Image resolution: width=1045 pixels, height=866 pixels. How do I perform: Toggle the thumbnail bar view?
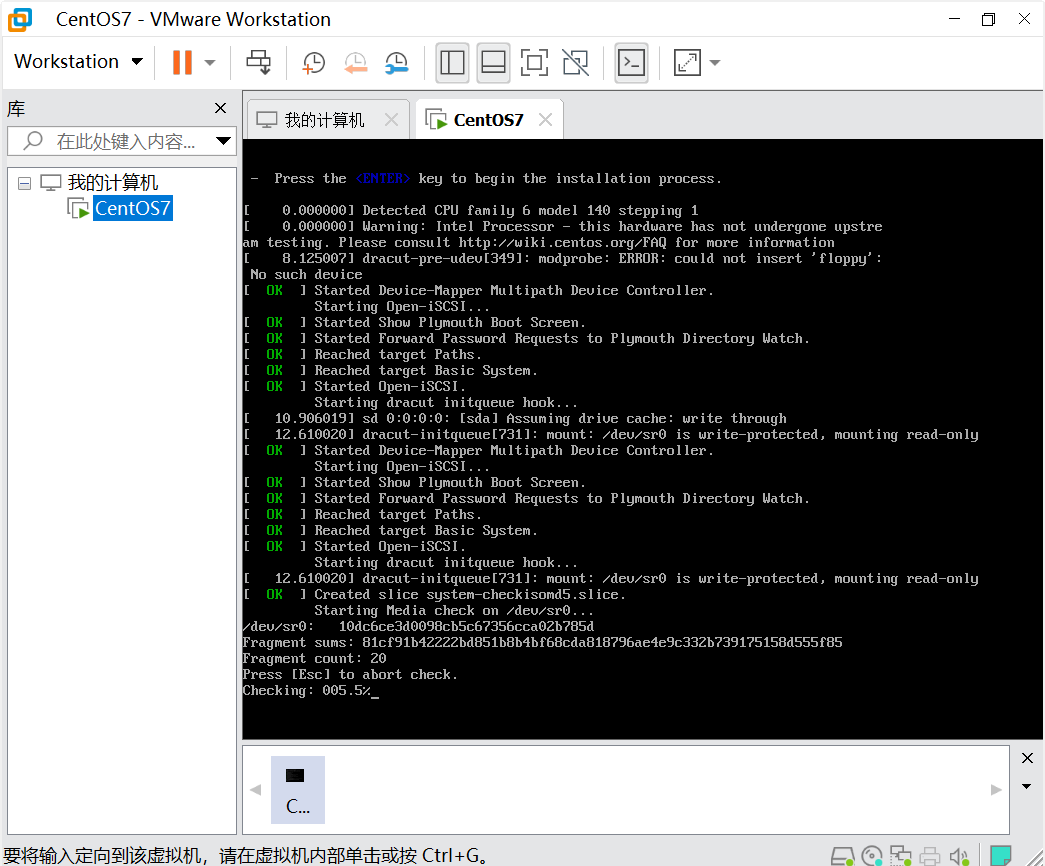point(493,63)
